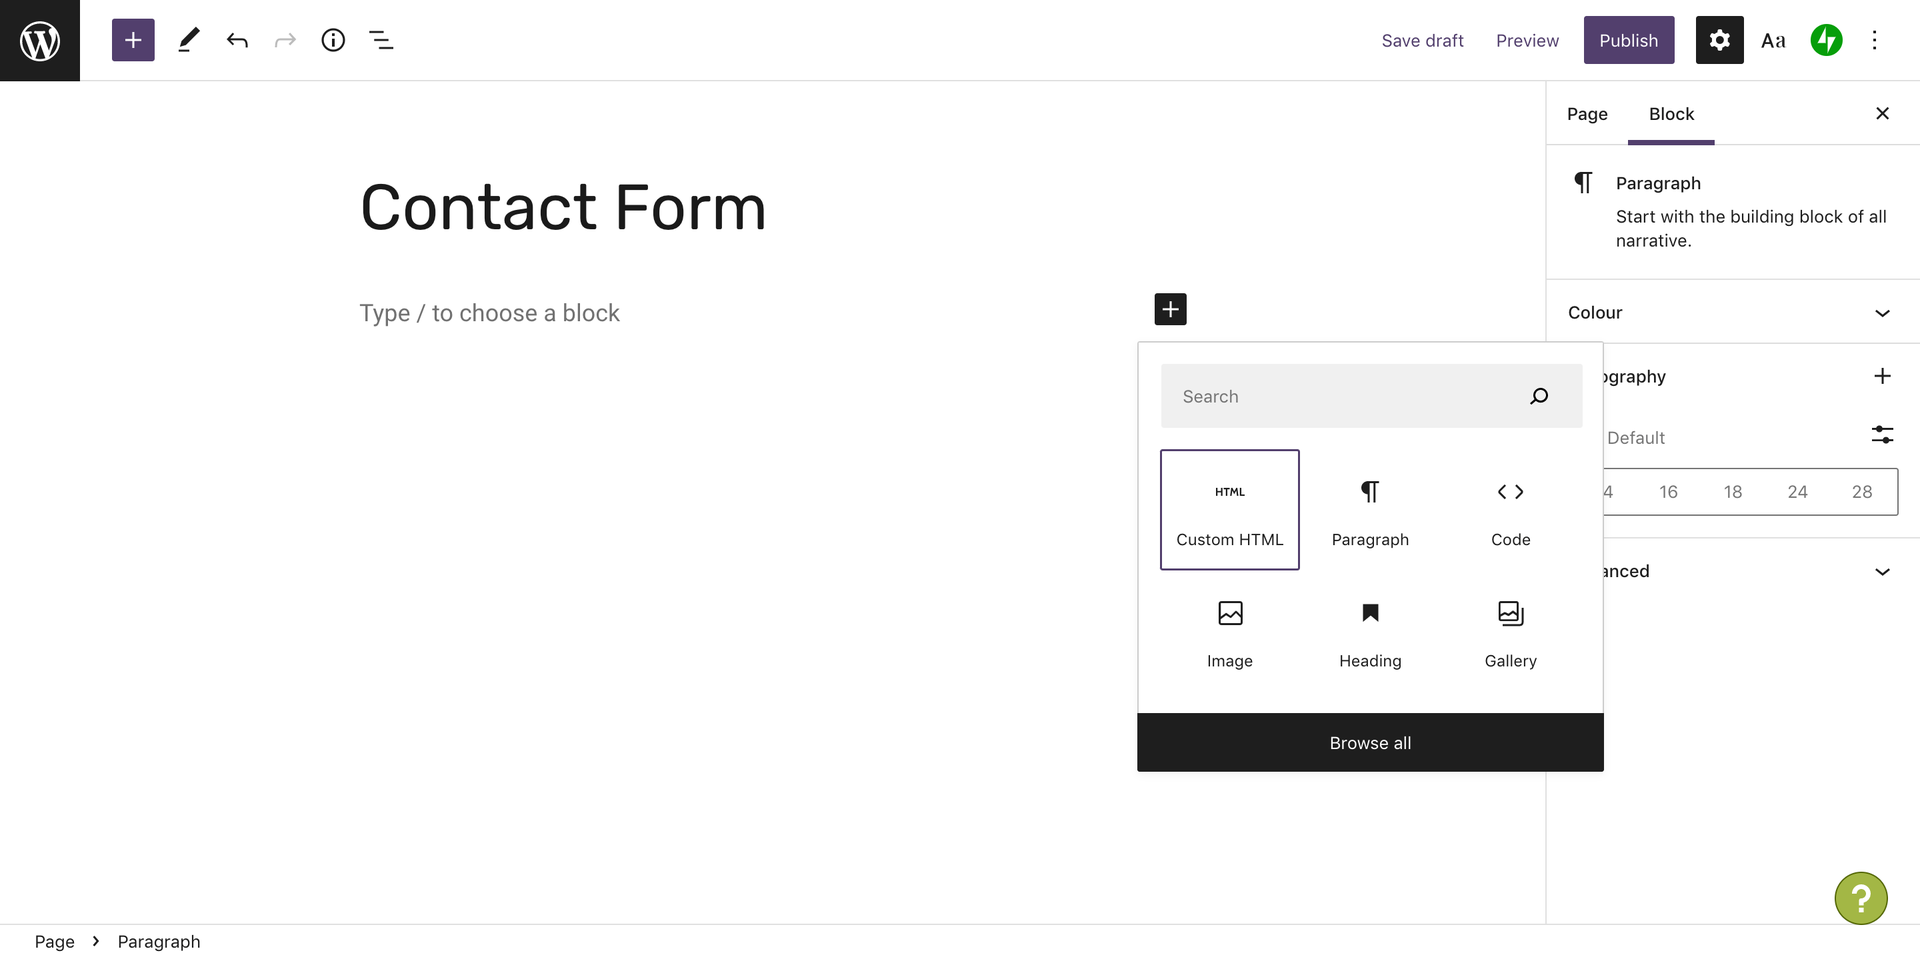This screenshot has height=957, width=1920.
Task: Insert the Custom HTML block
Action: (1230, 510)
